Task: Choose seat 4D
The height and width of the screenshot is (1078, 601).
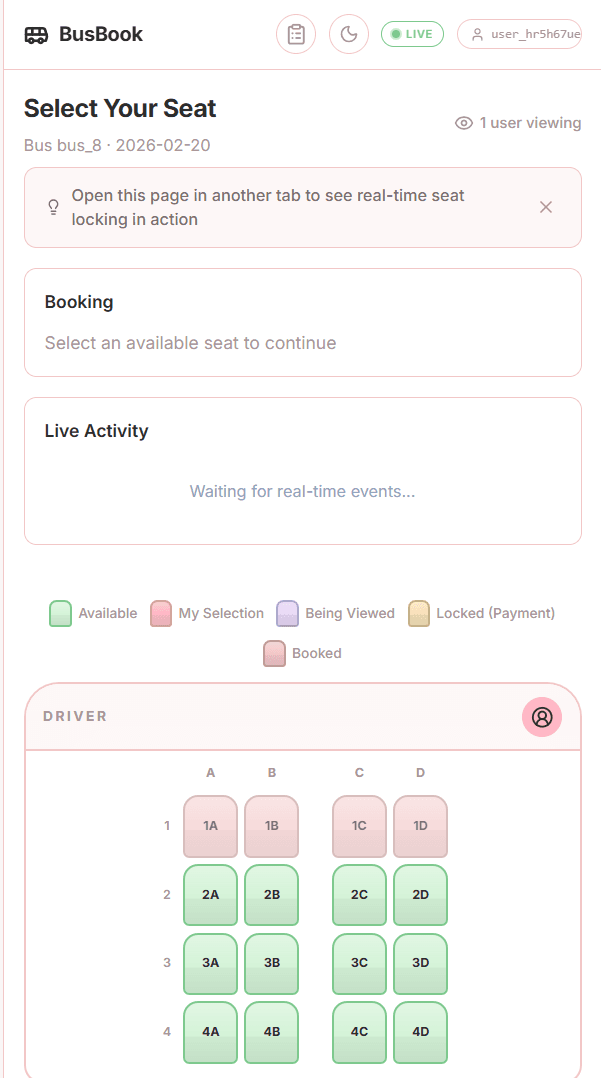Action: (x=420, y=1032)
